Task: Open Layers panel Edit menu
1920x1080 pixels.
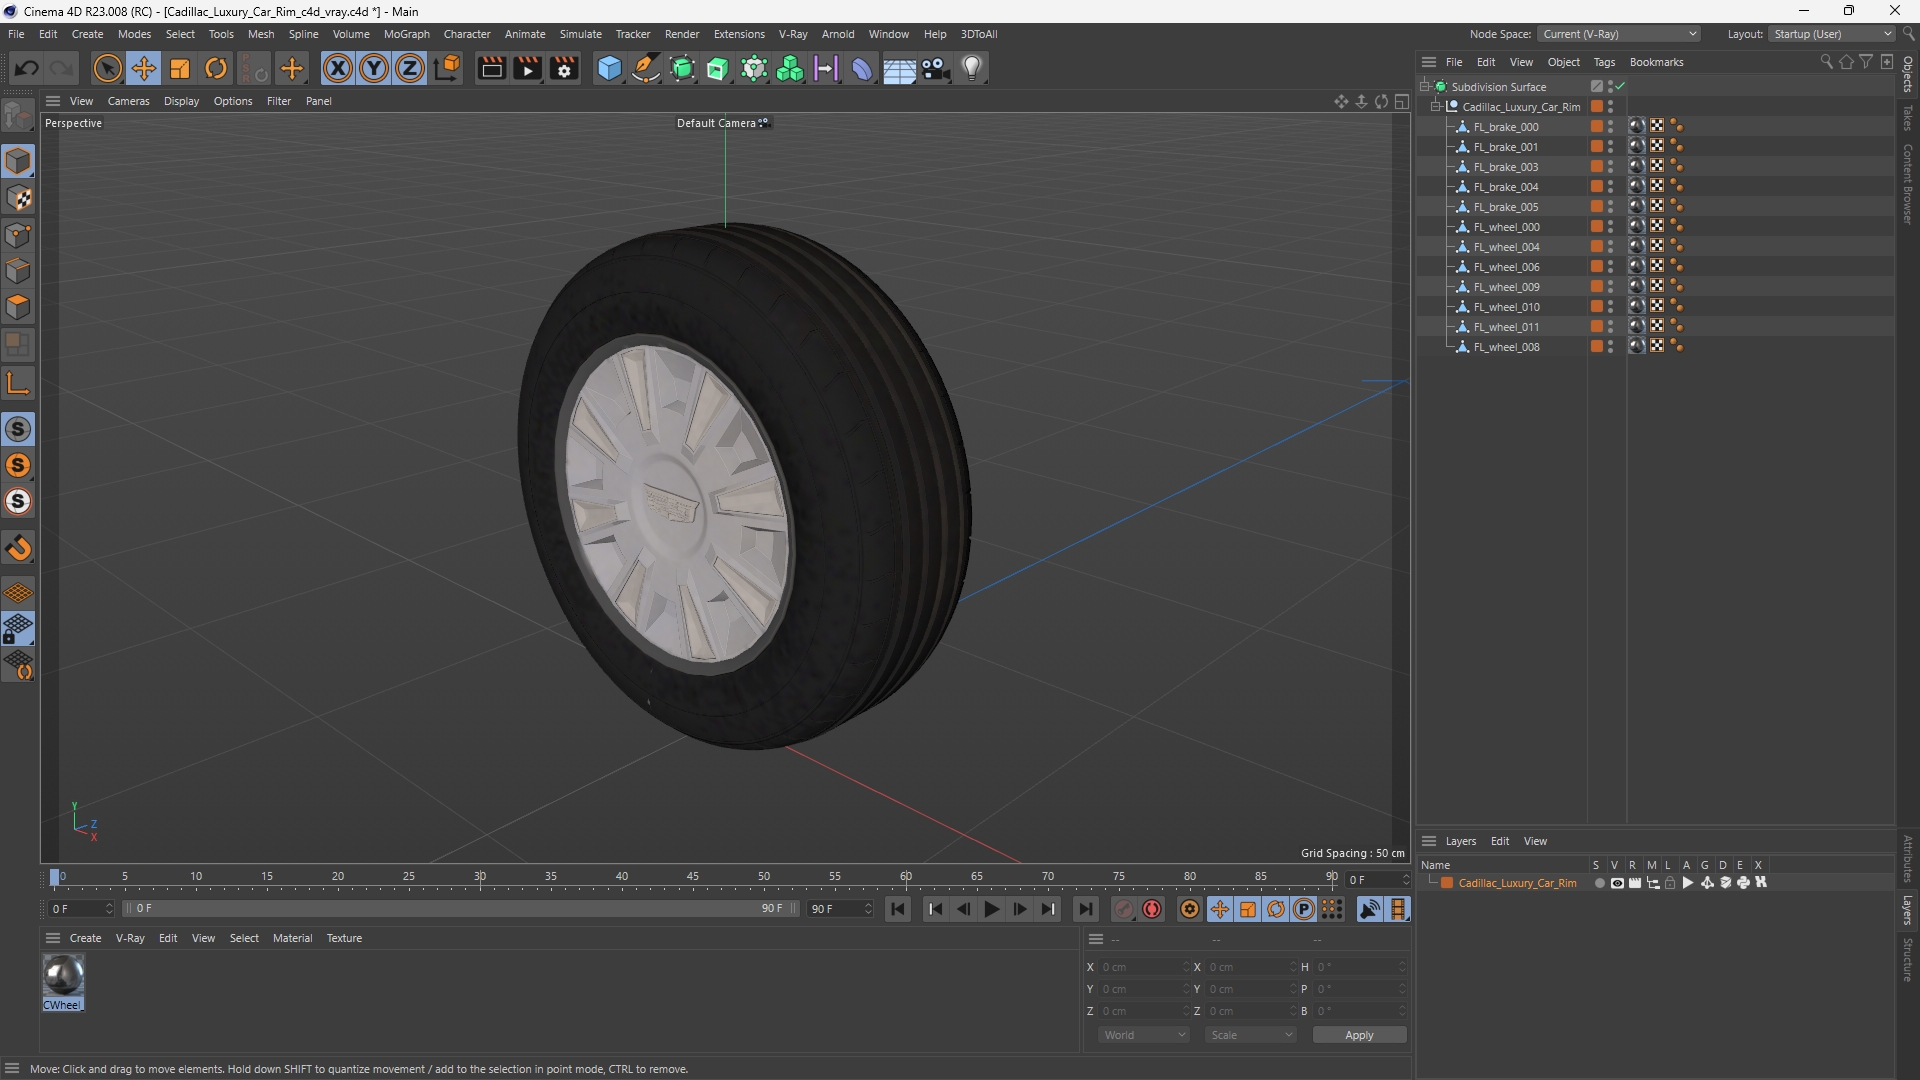Action: [1500, 841]
